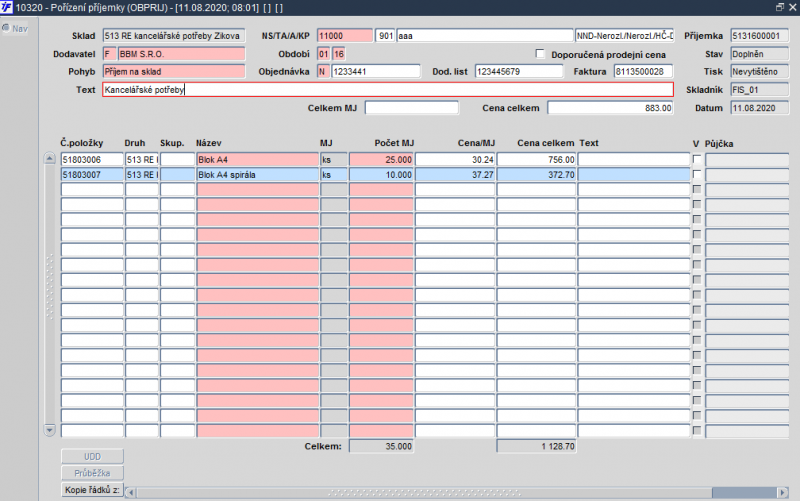This screenshot has width=800, height=501.
Task: Click the right arrow of horizontal scrollbar
Action: pyautogui.click(x=783, y=492)
